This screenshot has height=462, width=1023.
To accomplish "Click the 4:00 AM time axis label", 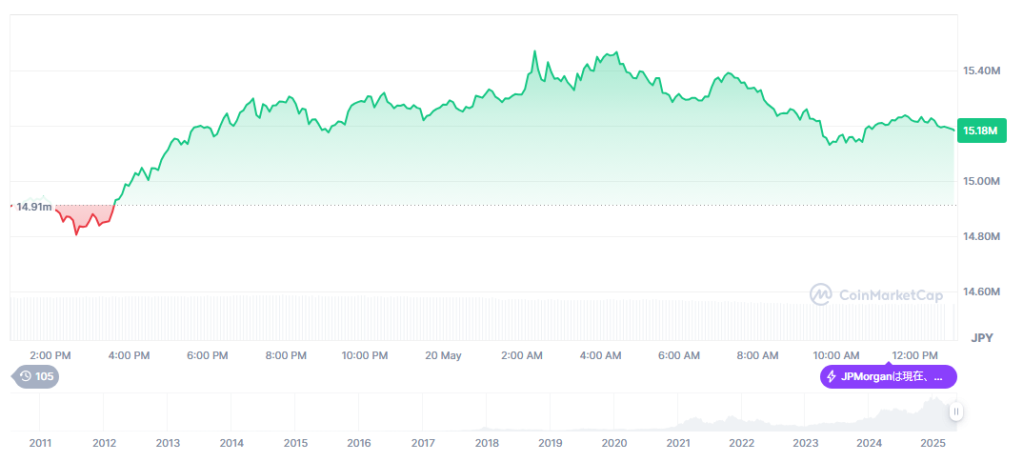I will [601, 356].
